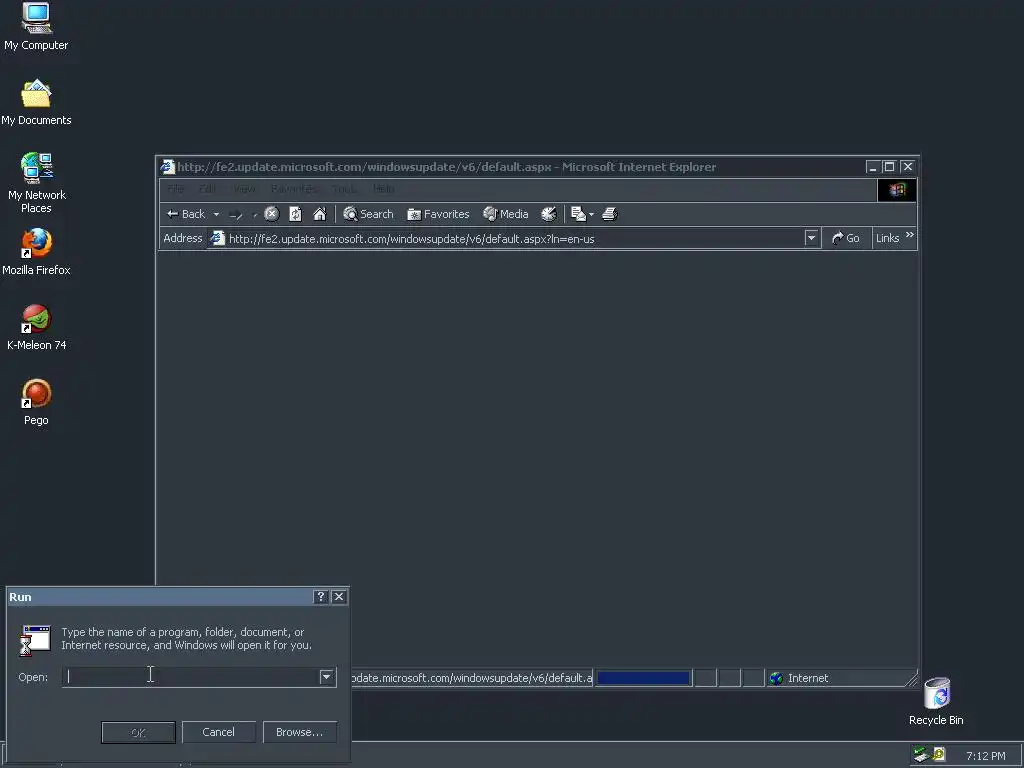Click the Run dialog help question mark
This screenshot has height=768, width=1024.
tap(320, 597)
